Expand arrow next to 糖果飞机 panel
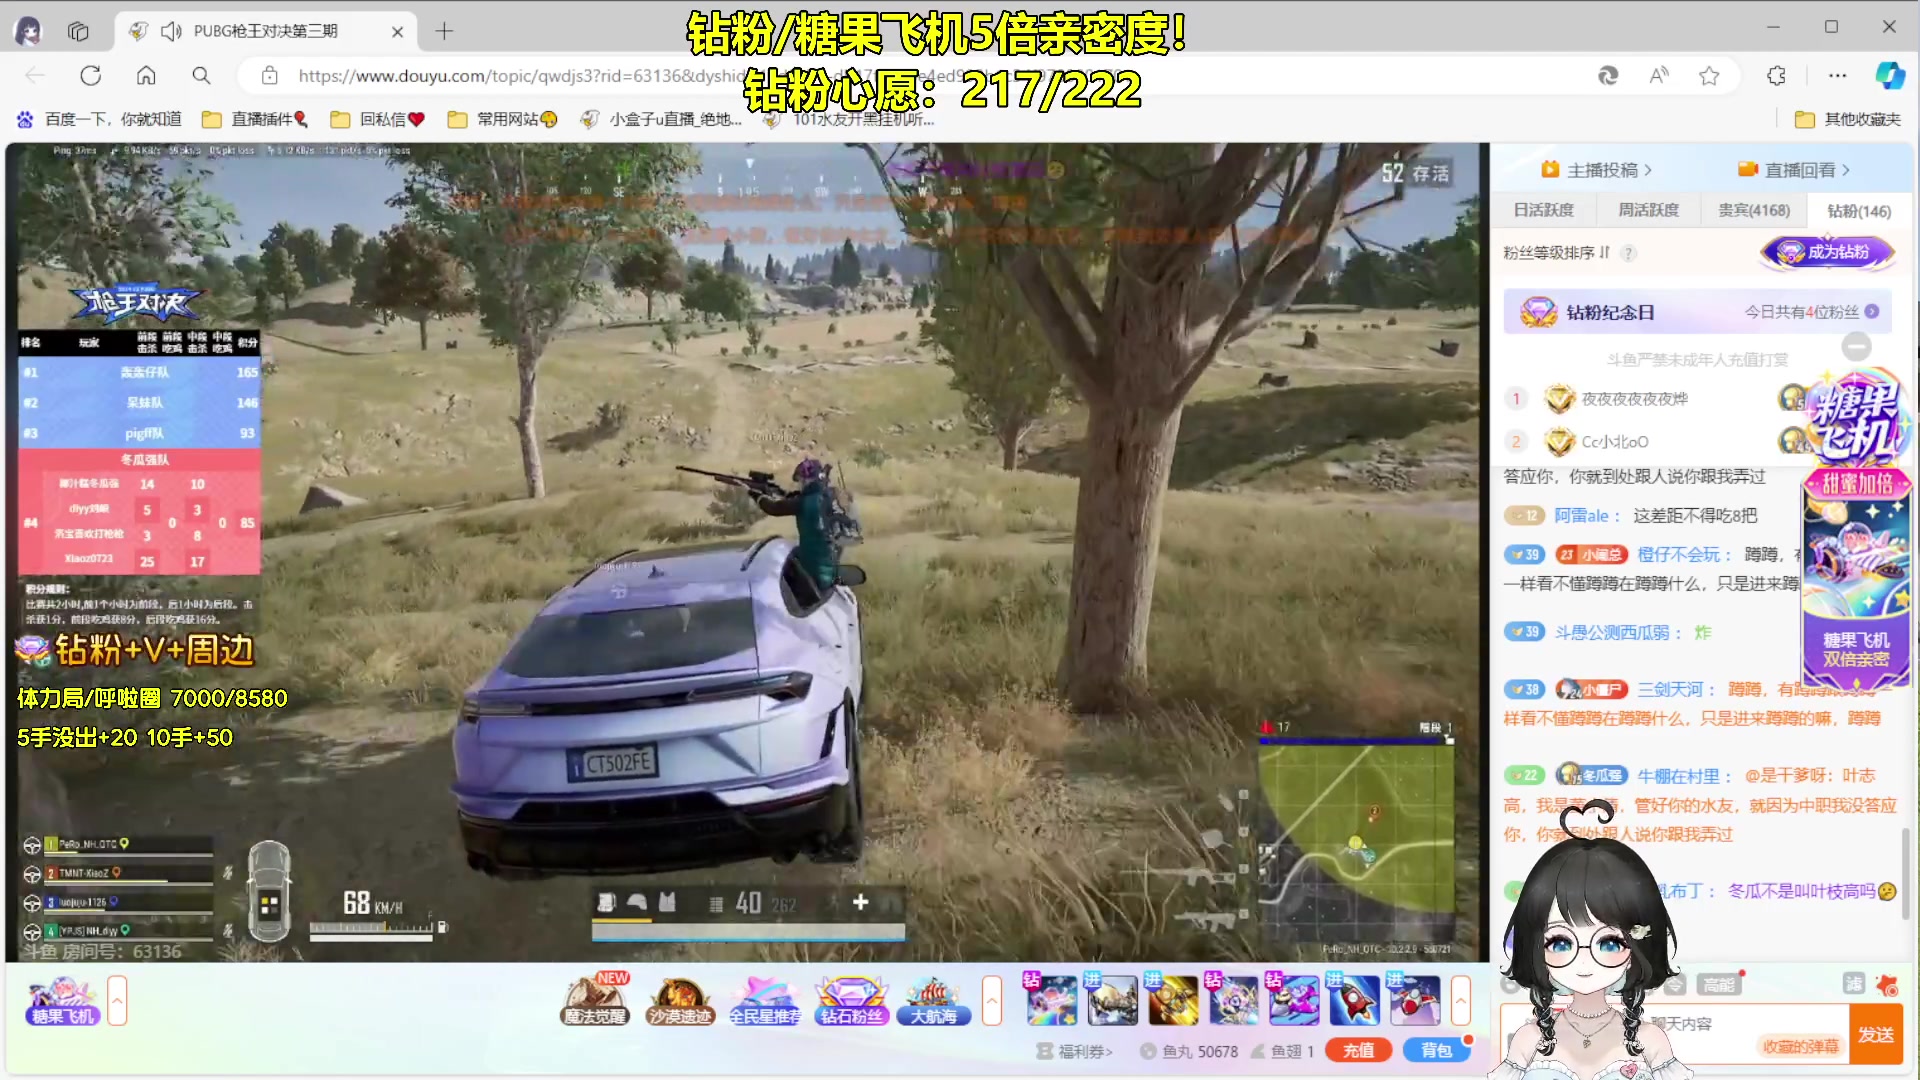1920x1080 pixels. (117, 1000)
